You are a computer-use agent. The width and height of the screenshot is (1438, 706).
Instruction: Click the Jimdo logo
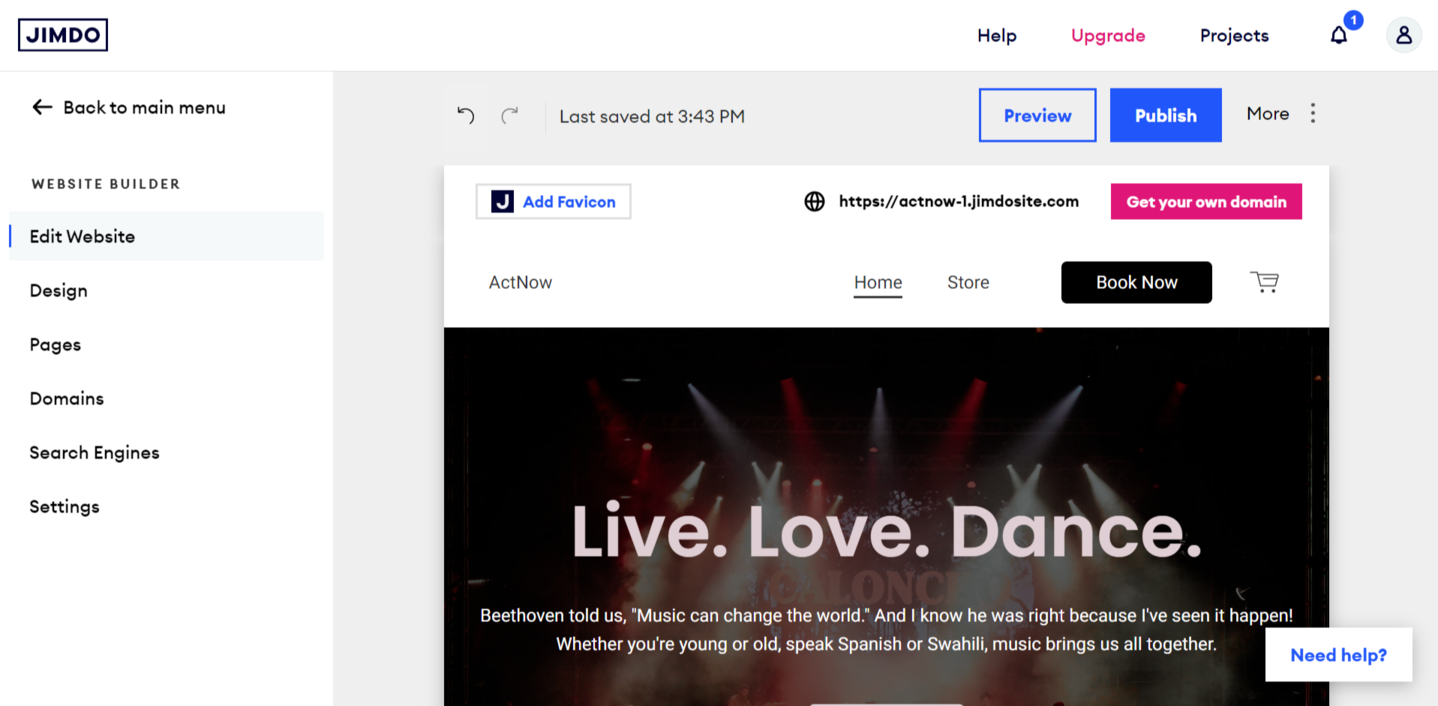point(63,35)
